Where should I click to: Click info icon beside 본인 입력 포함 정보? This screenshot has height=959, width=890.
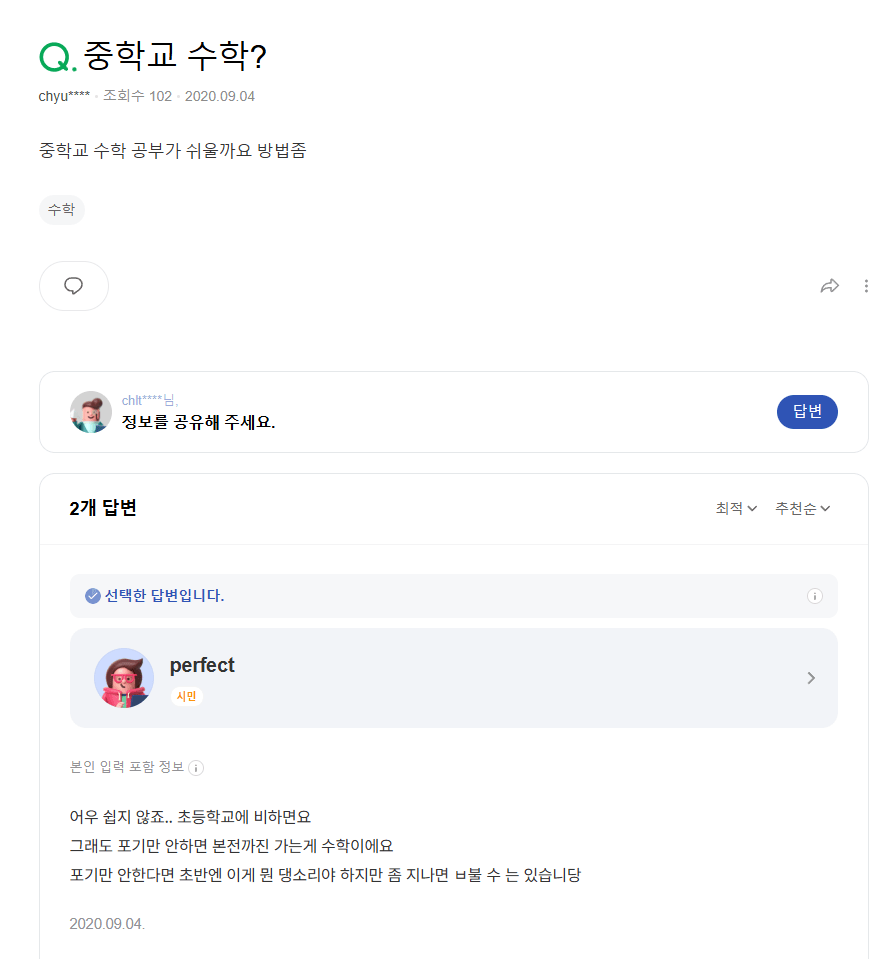point(197,768)
